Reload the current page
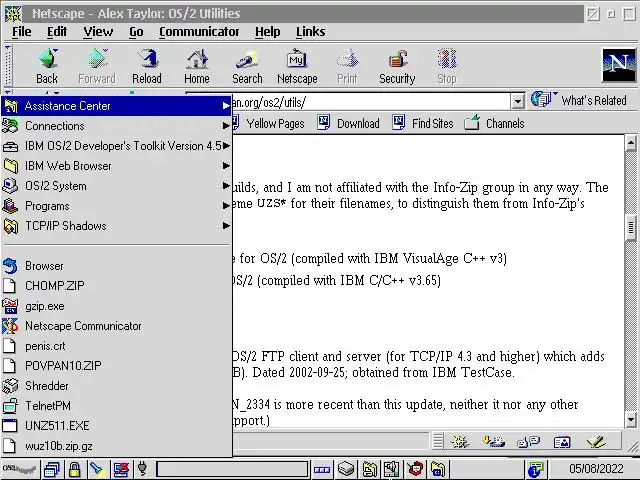The width and height of the screenshot is (640, 480). (x=147, y=67)
